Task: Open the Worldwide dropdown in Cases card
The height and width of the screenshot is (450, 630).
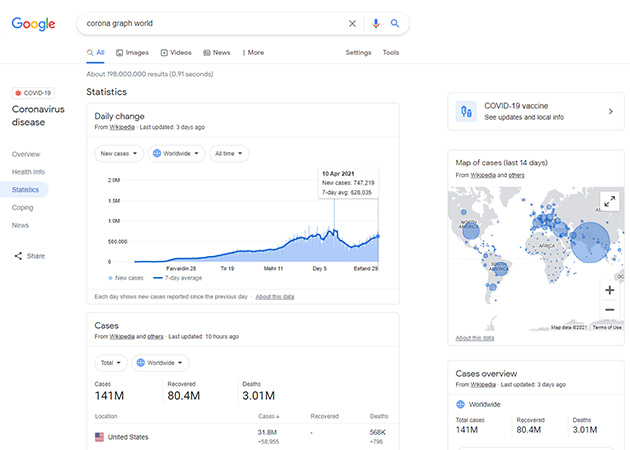Action: 160,363
